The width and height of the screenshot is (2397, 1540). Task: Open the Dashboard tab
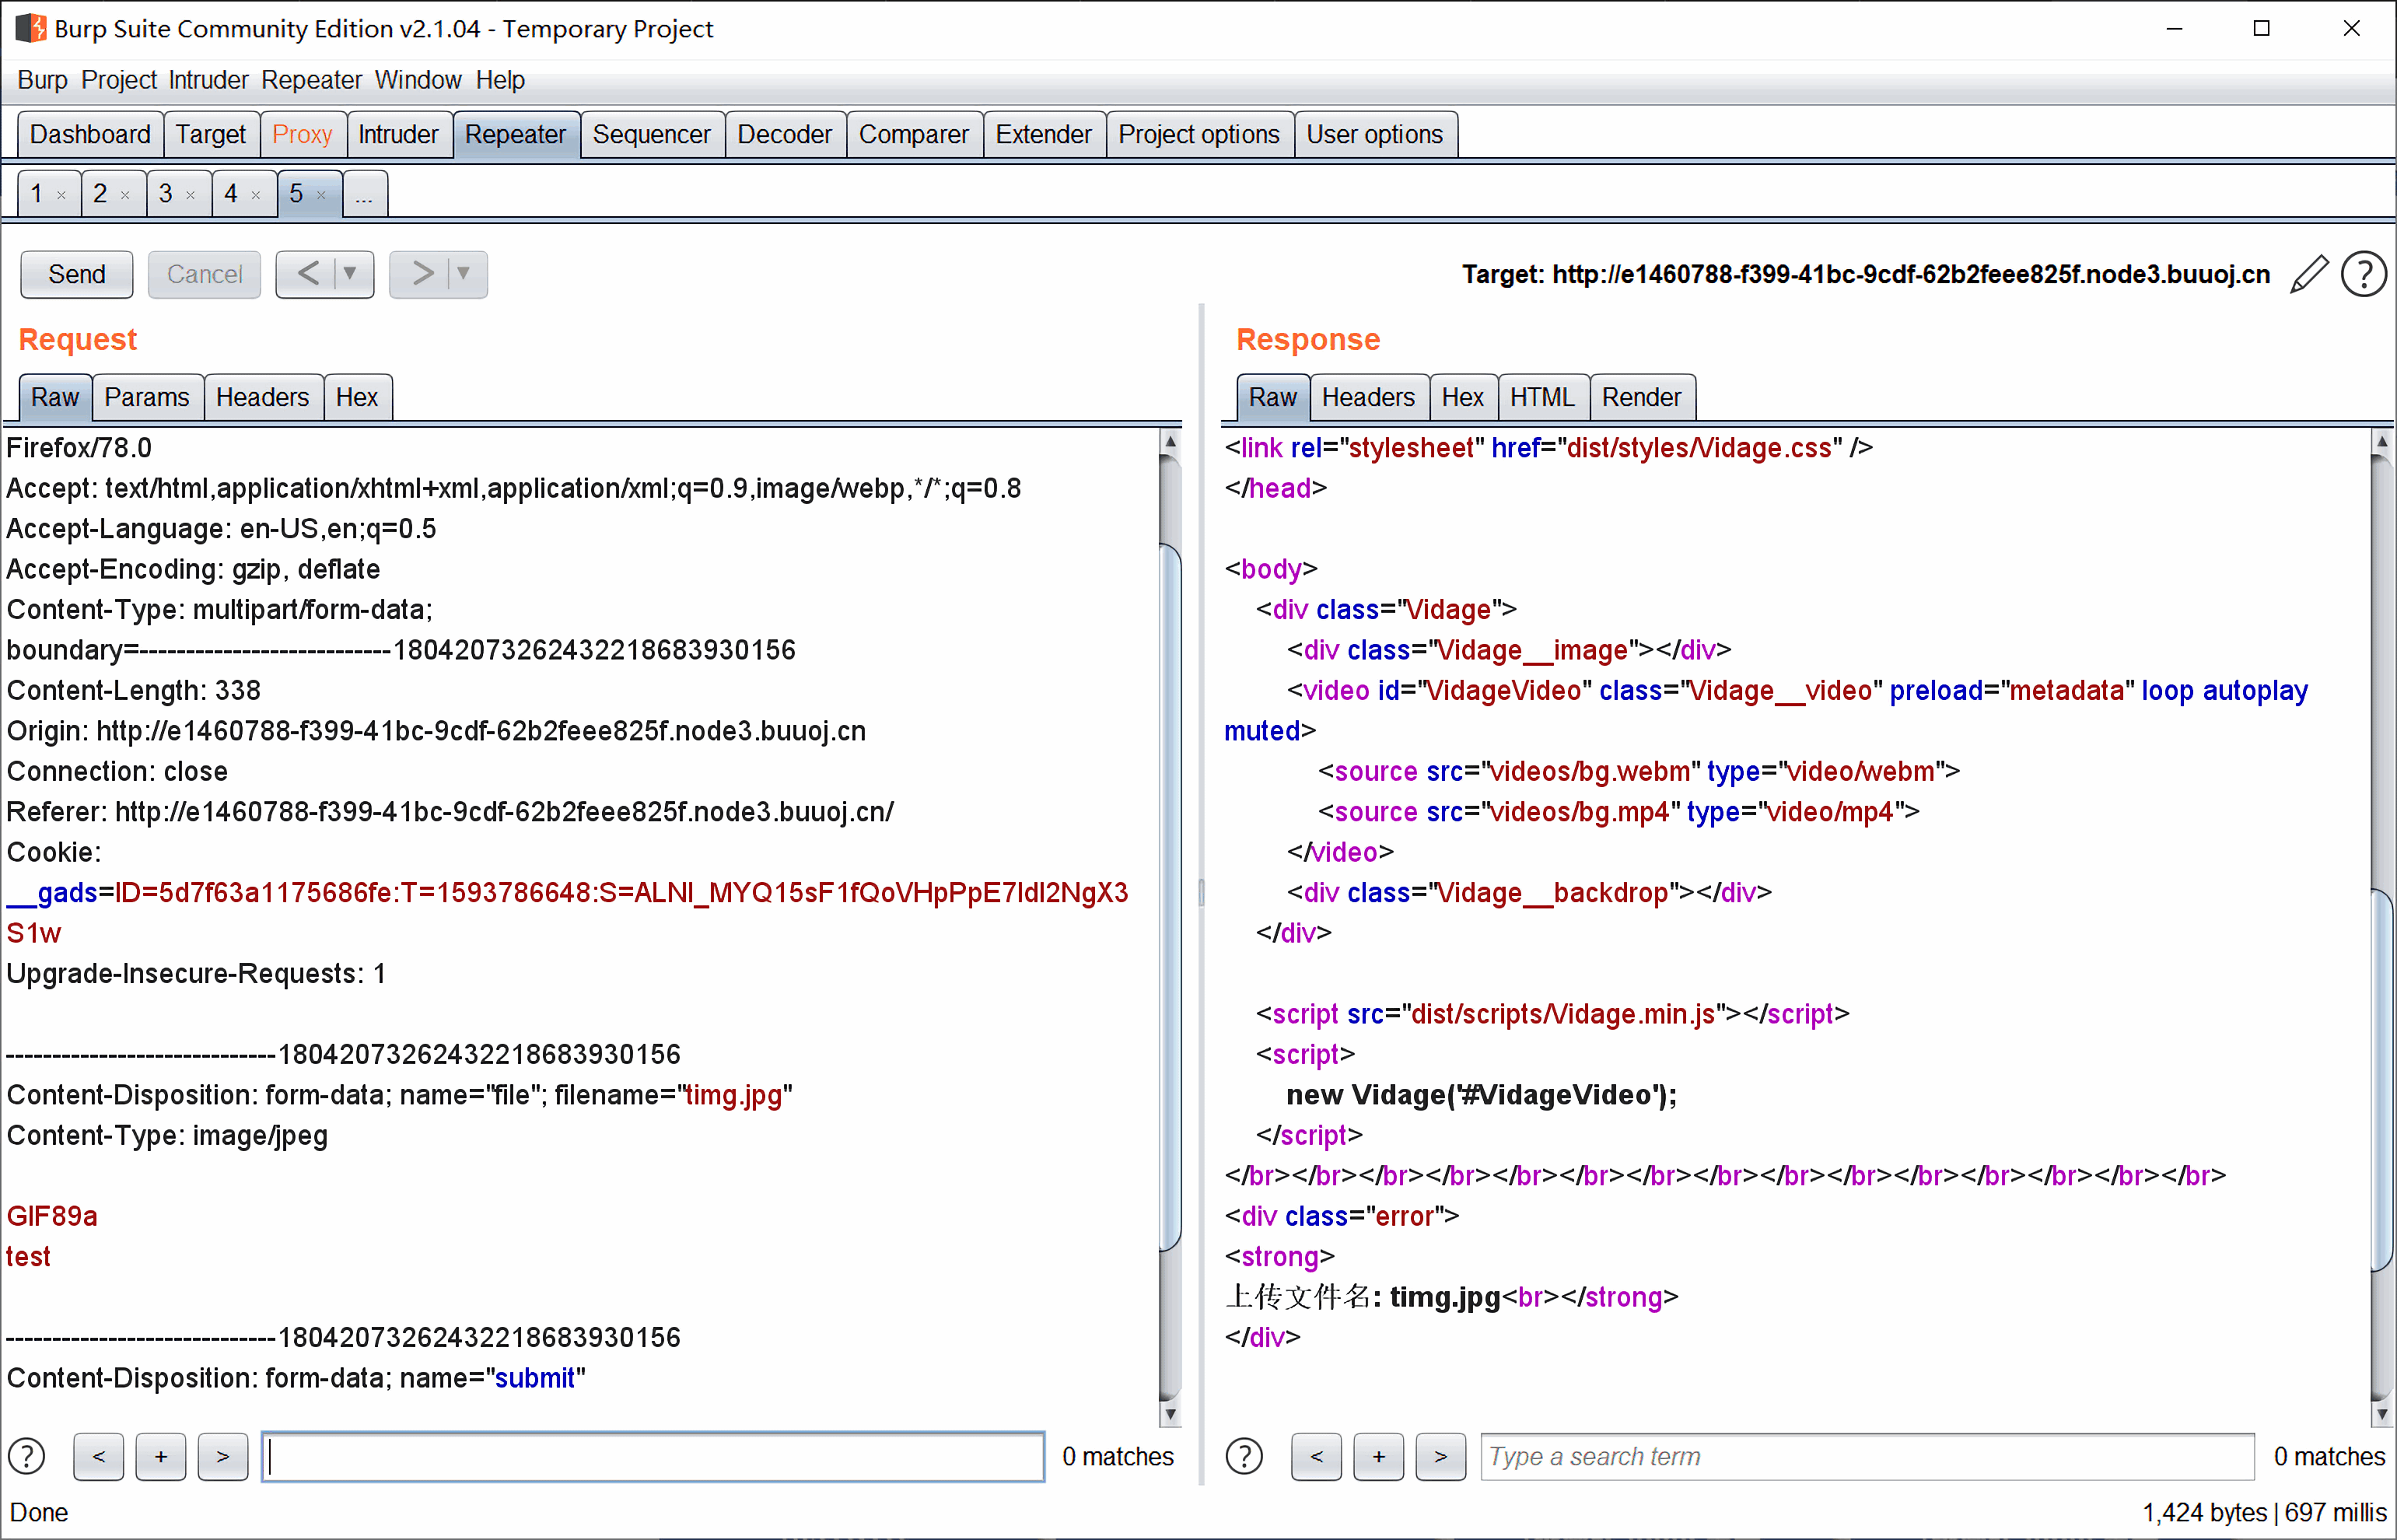(x=90, y=134)
